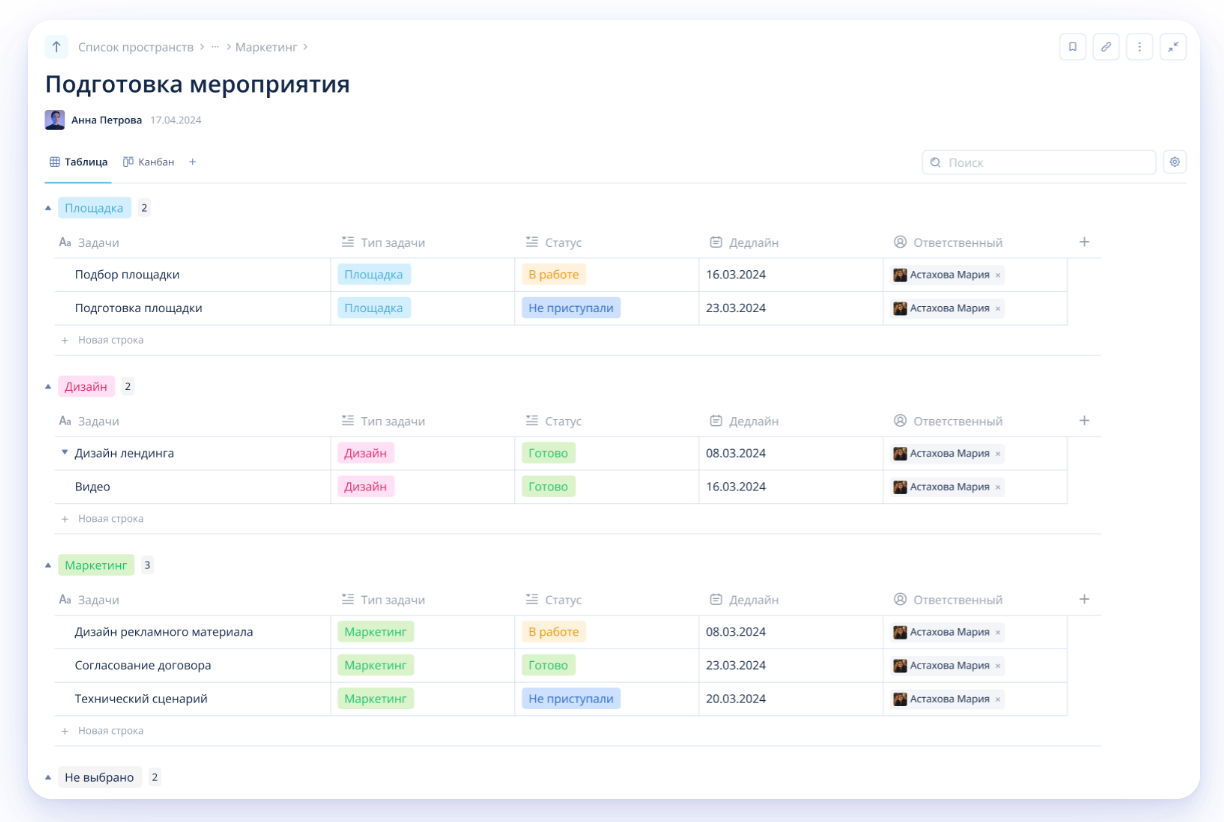This screenshot has width=1224, height=822.
Task: Remove Астахова Мария from Технический сценарий row
Action: (998, 699)
